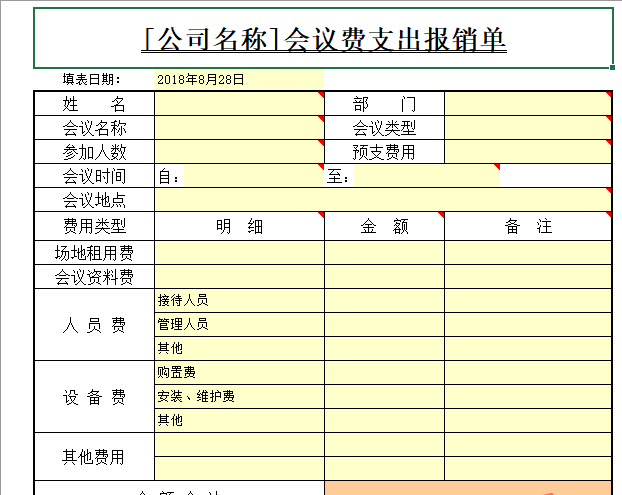Click the empty input cell beside 部门
This screenshot has width=622, height=495.
(527, 104)
